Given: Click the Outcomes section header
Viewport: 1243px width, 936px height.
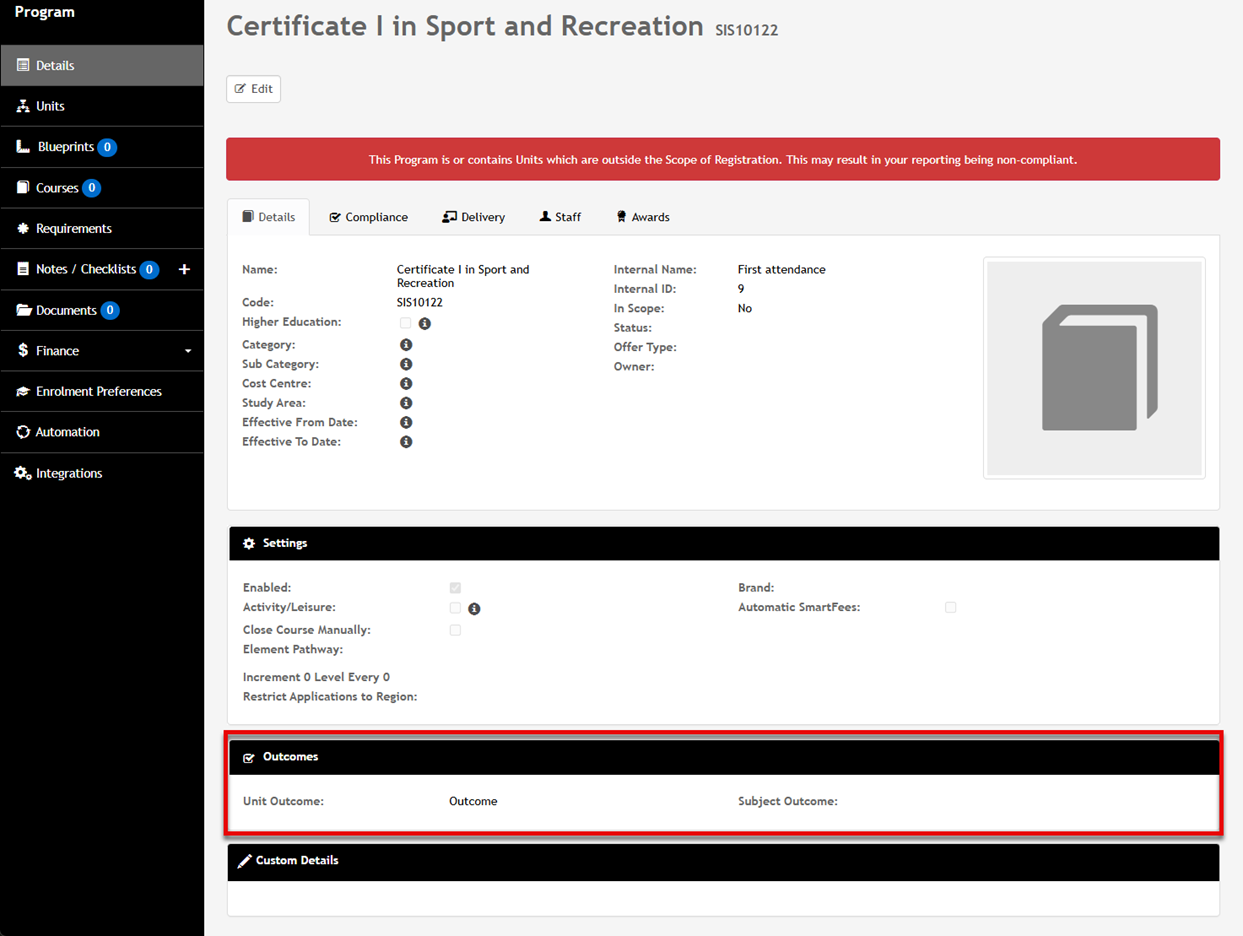Looking at the screenshot, I should point(724,757).
